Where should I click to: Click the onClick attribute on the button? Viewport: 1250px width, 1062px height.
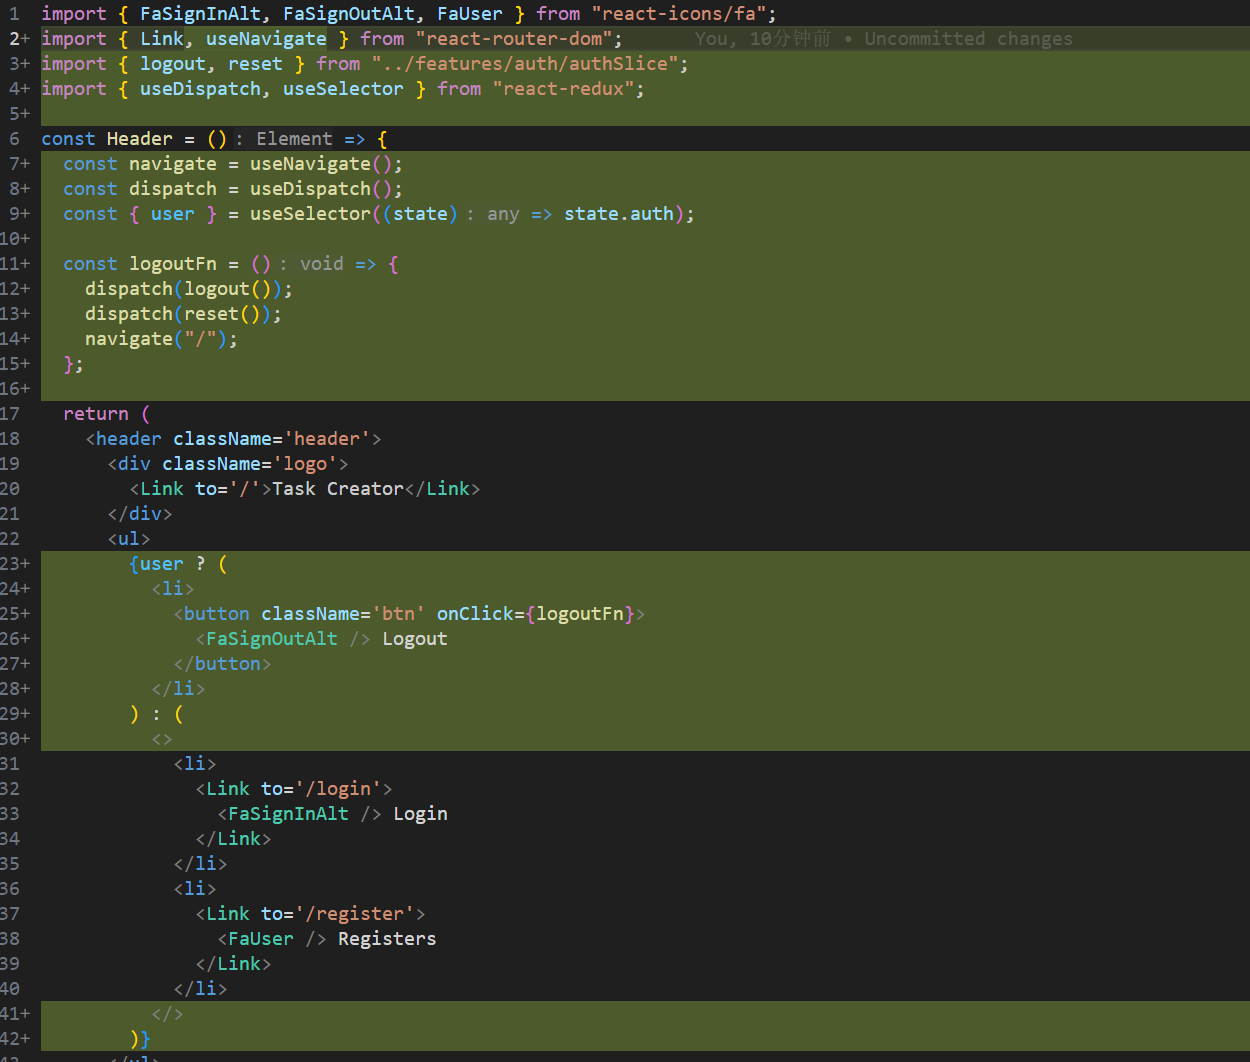(475, 614)
